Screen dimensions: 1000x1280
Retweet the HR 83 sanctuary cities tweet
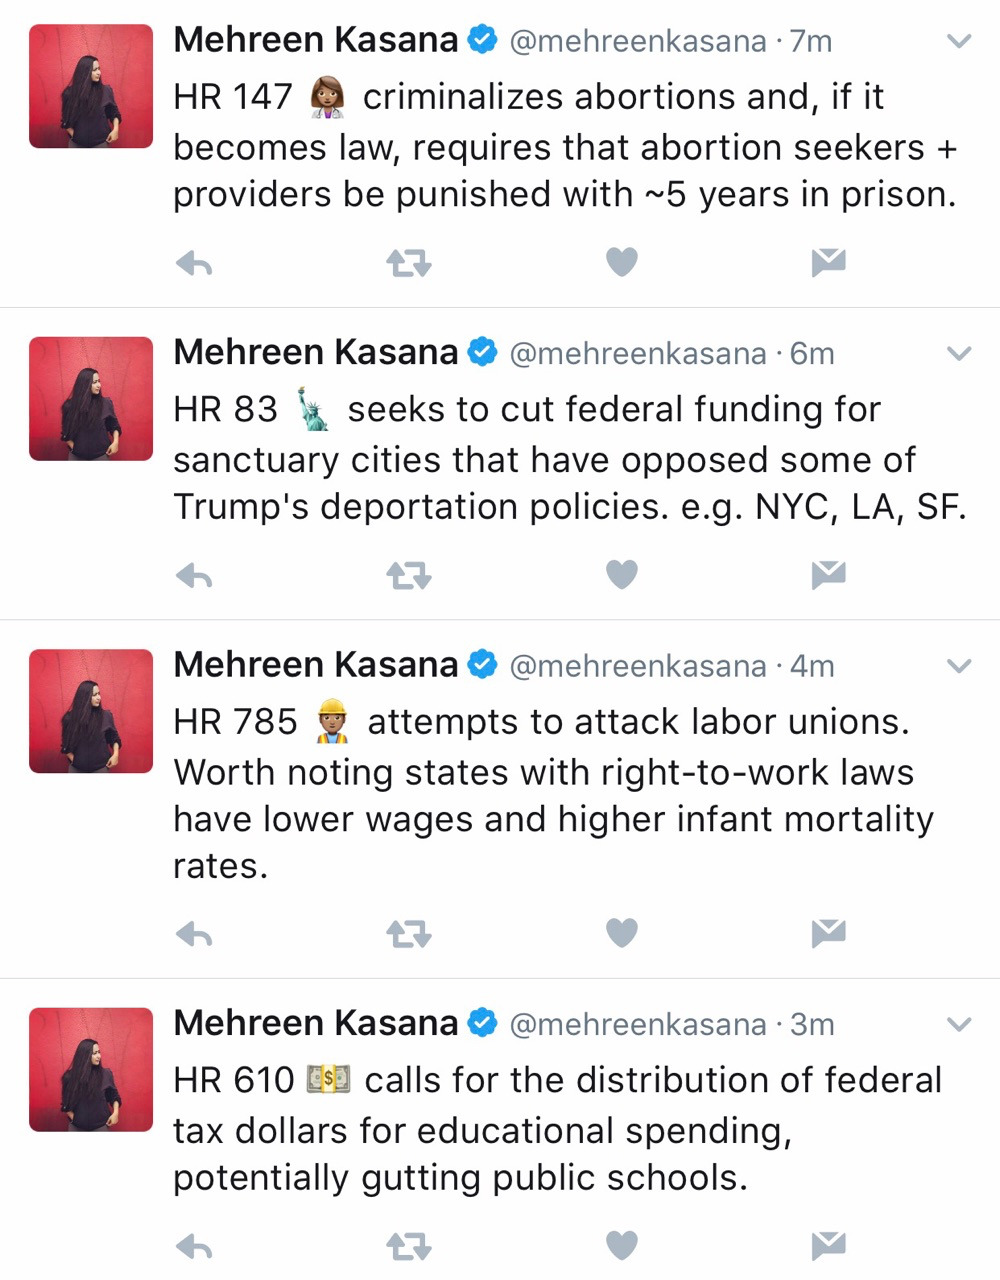pyautogui.click(x=408, y=575)
